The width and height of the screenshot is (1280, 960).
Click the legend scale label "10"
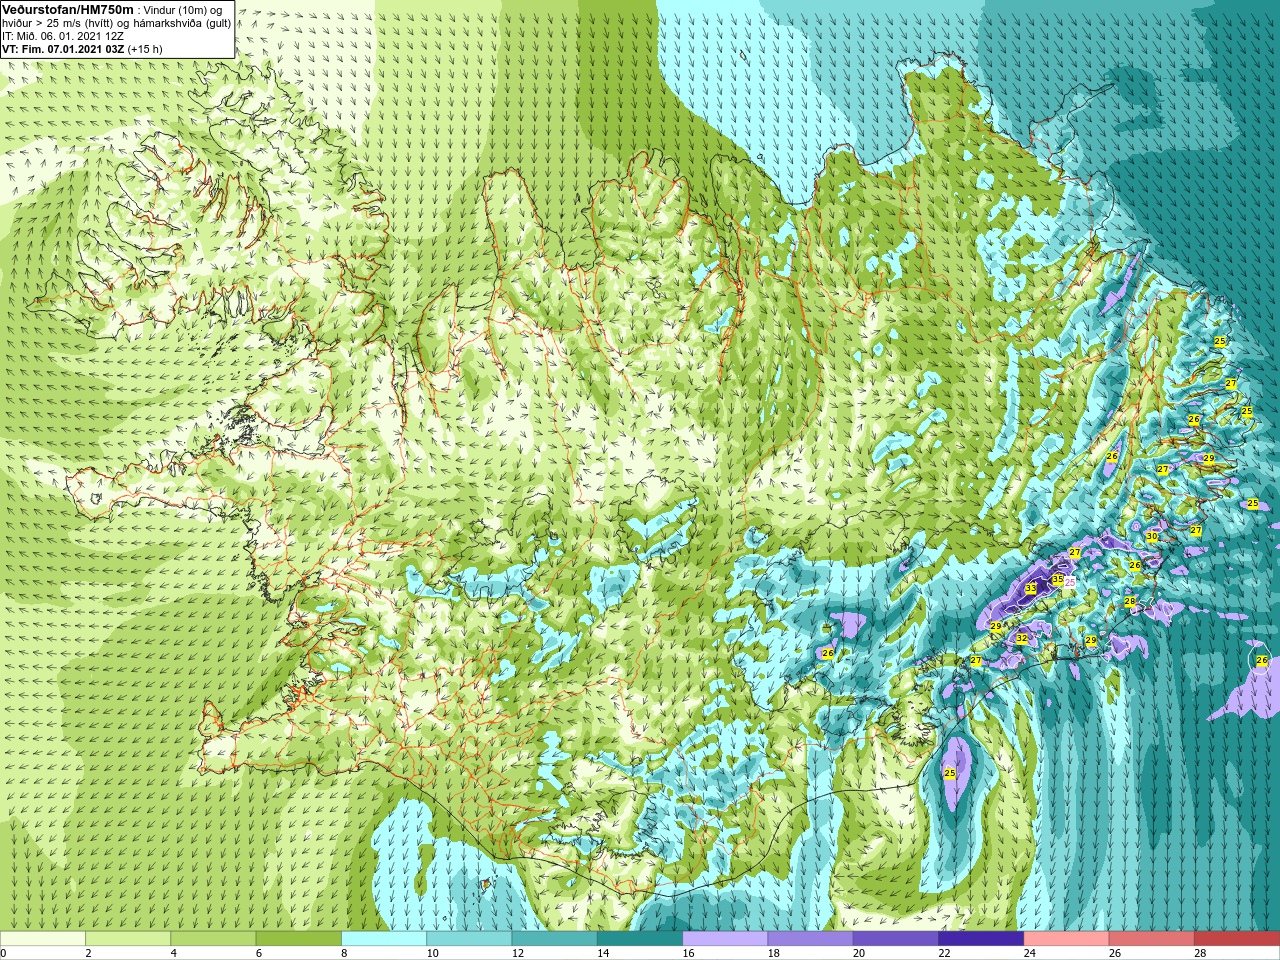pos(433,953)
